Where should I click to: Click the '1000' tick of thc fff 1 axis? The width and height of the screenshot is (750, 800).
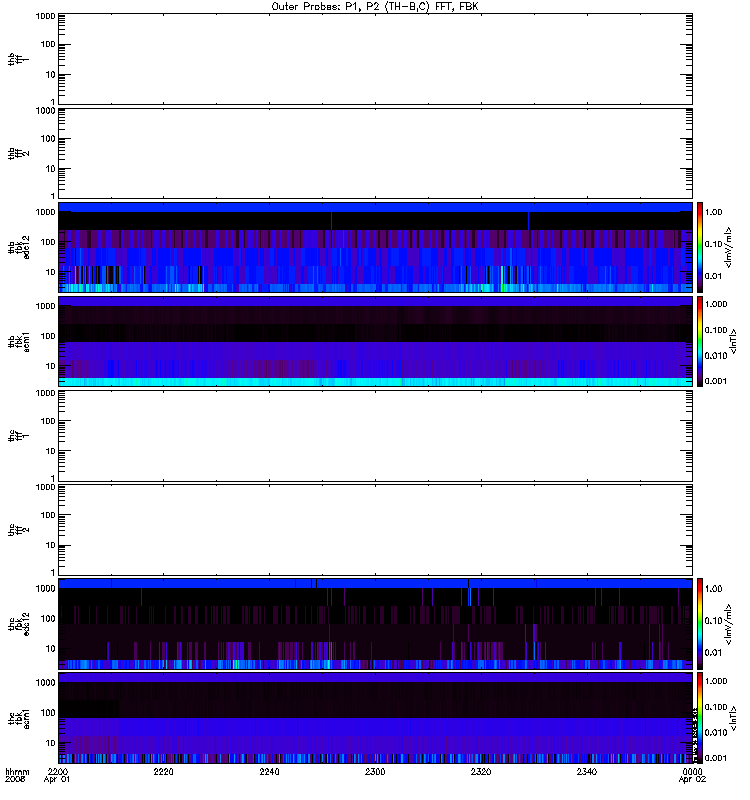(x=45, y=393)
